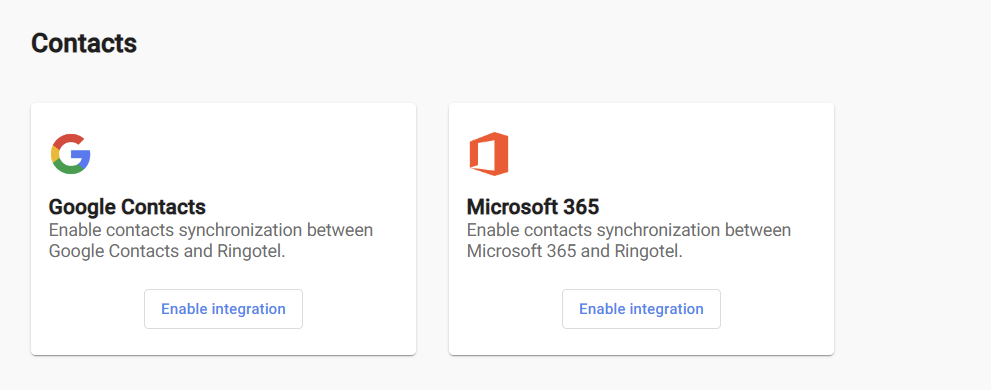The height and width of the screenshot is (390, 991).
Task: Click the orange Microsoft Office logo
Action: (489, 154)
